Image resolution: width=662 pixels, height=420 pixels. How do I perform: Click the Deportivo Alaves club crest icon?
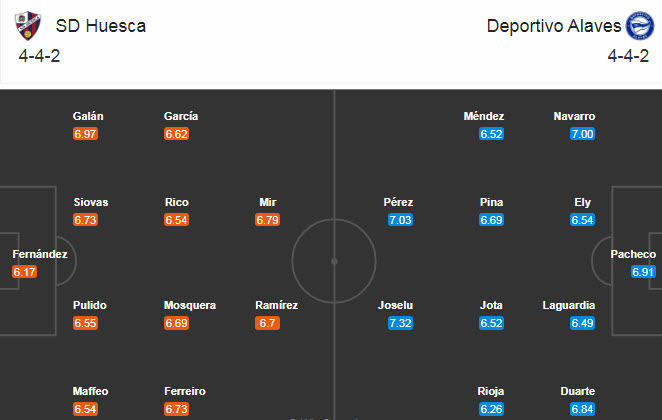636,25
